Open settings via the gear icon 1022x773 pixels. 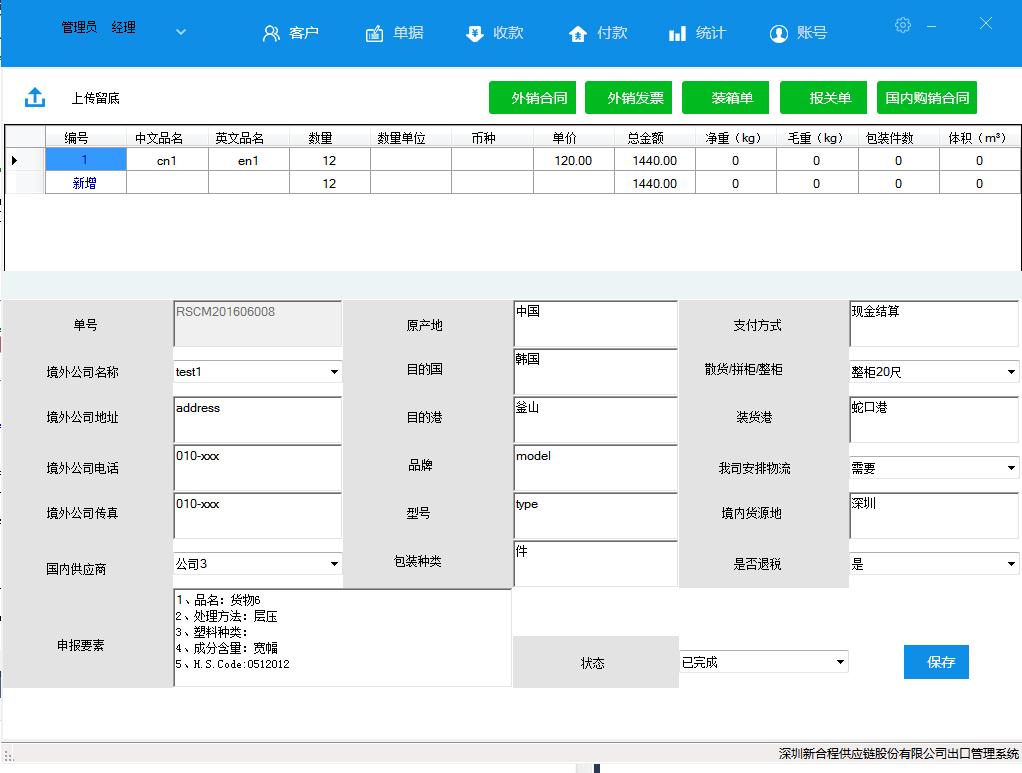coord(903,25)
